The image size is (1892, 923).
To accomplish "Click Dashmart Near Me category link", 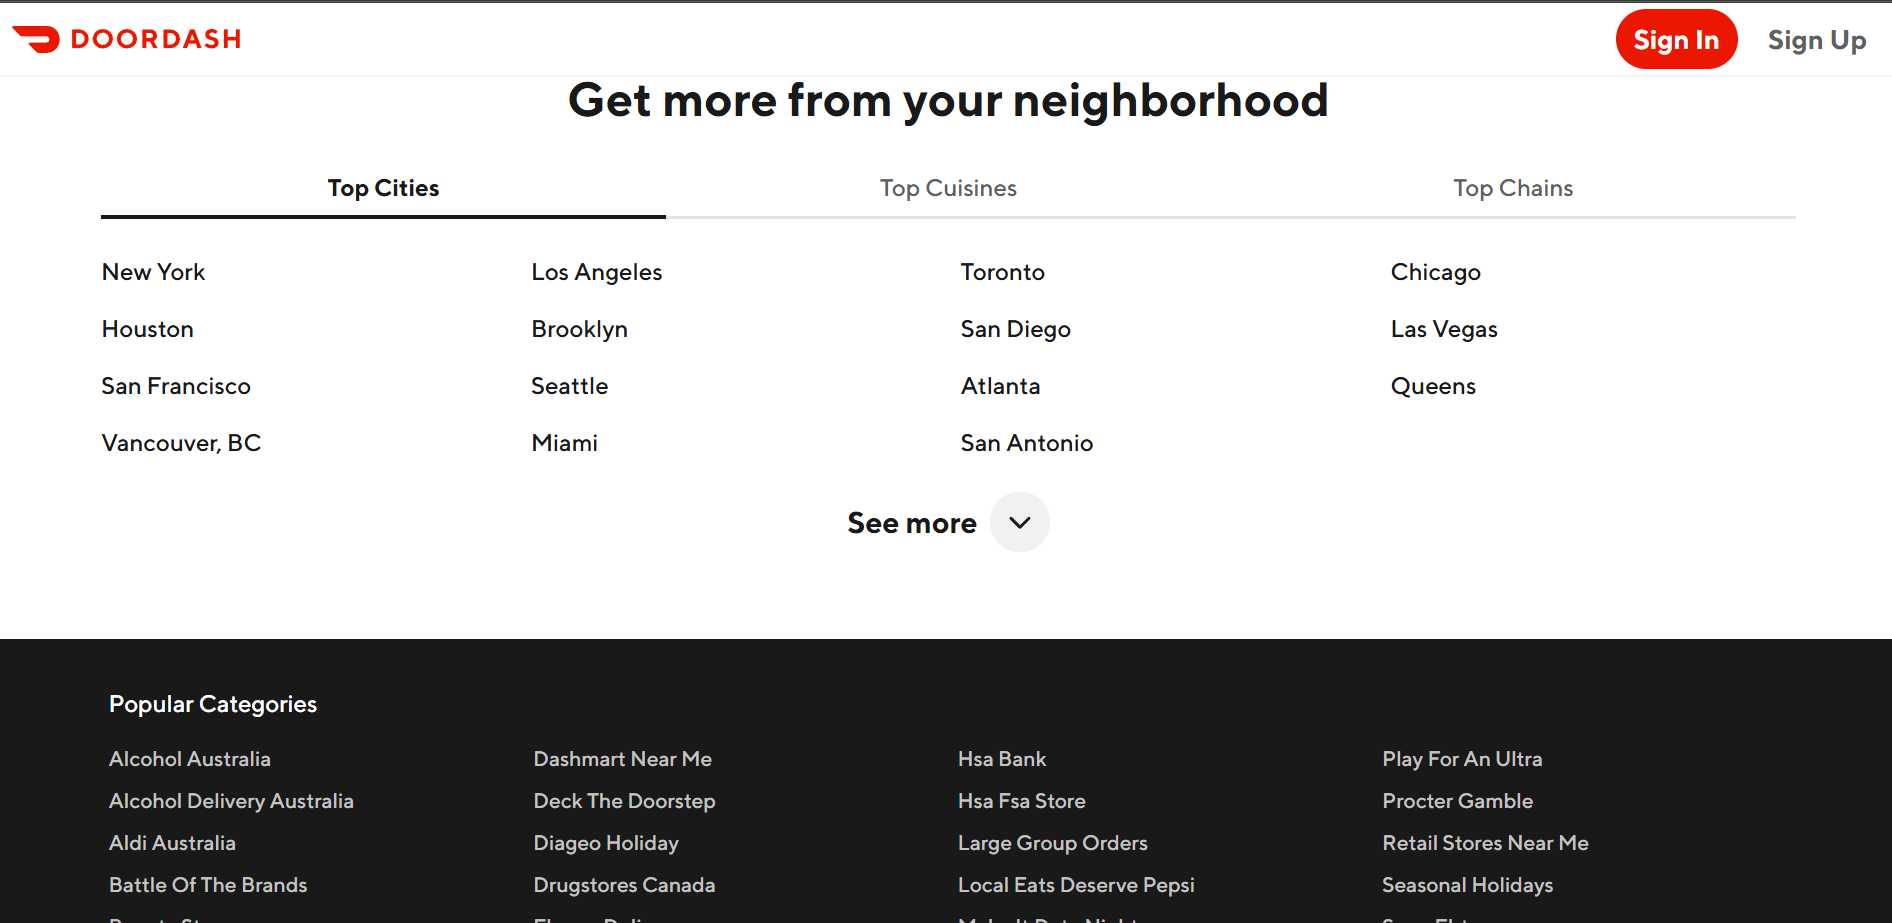I will pos(622,759).
